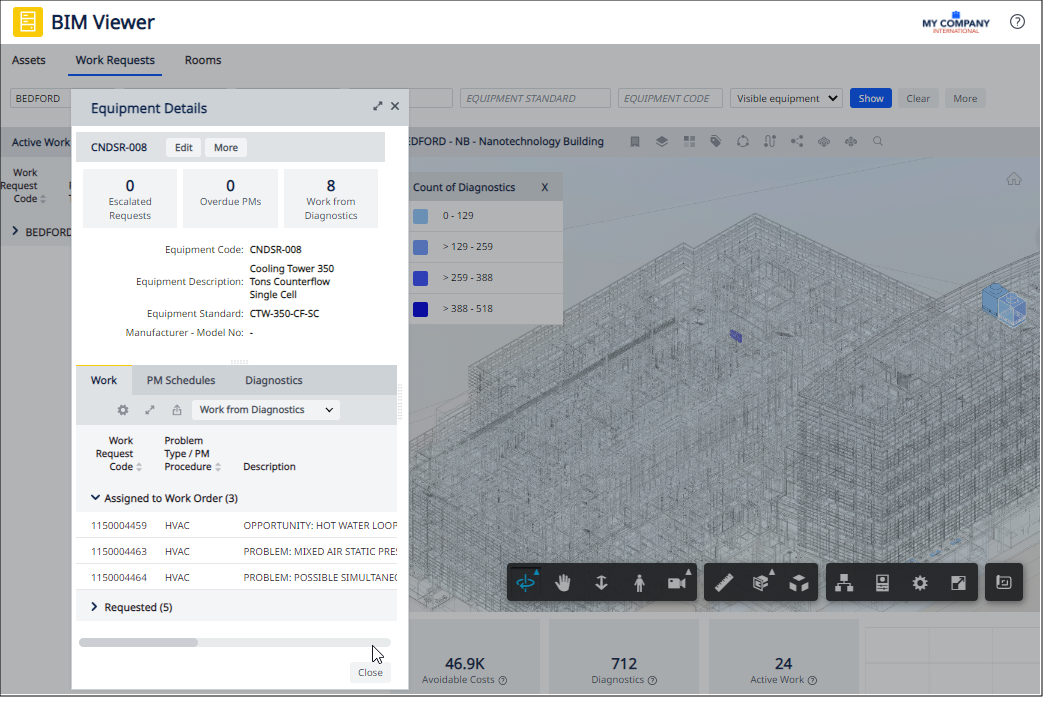Open the Work from Diagnostics dropdown
This screenshot has height=706, width=1052.
click(x=266, y=411)
